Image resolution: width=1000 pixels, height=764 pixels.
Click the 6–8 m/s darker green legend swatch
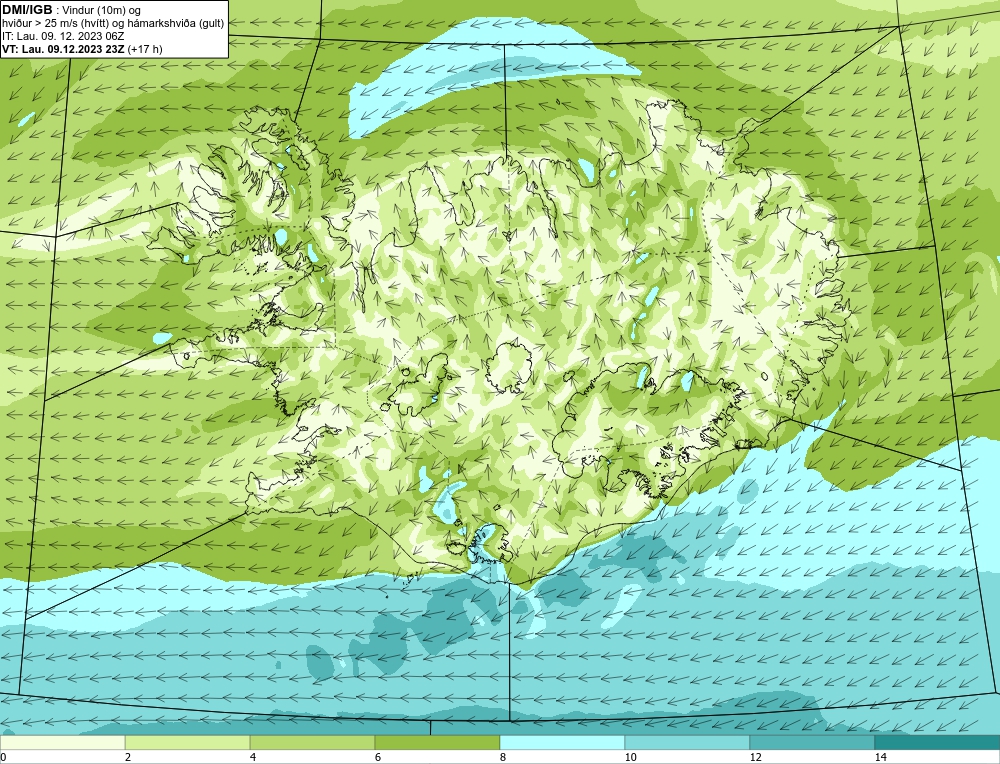click(x=438, y=742)
